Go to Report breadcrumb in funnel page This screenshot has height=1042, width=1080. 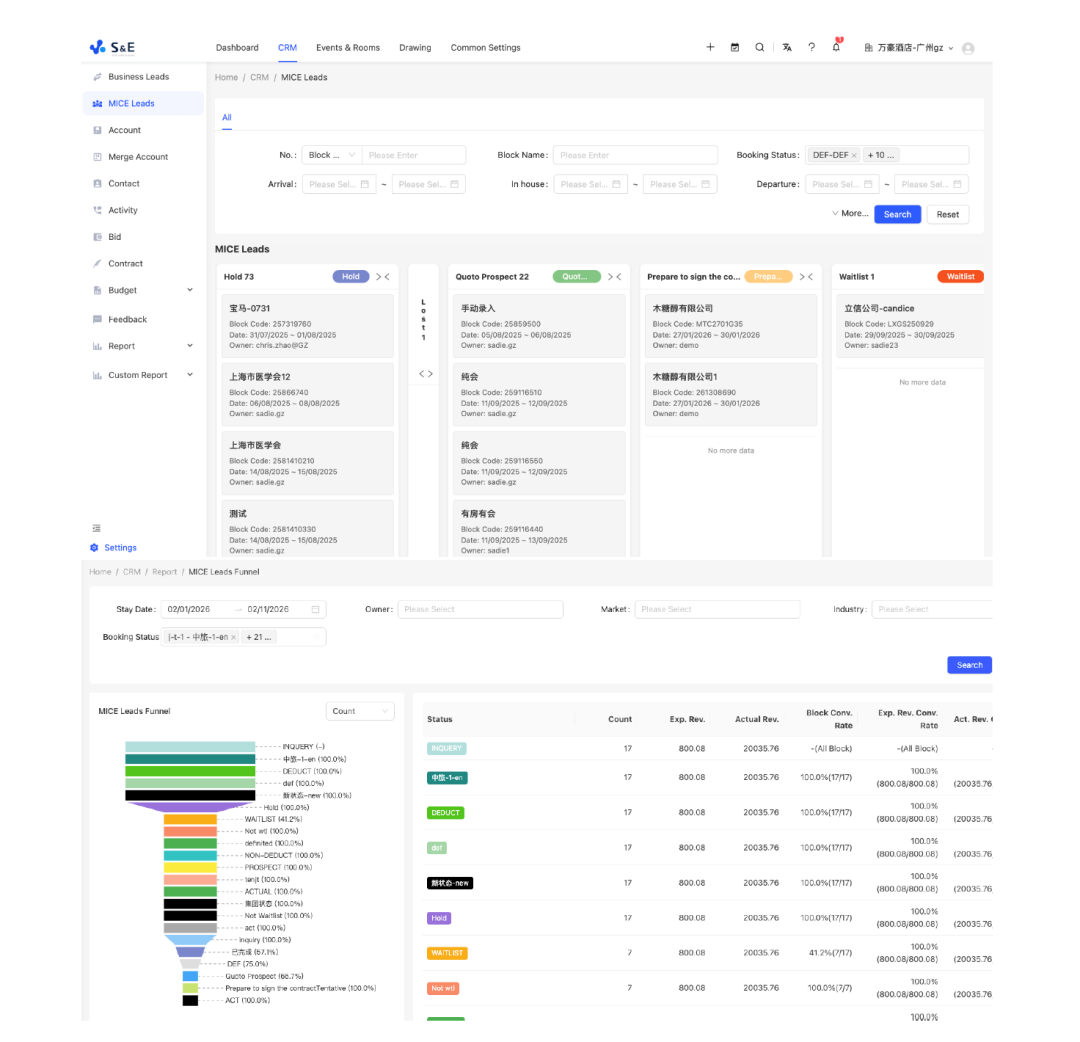pyautogui.click(x=165, y=572)
